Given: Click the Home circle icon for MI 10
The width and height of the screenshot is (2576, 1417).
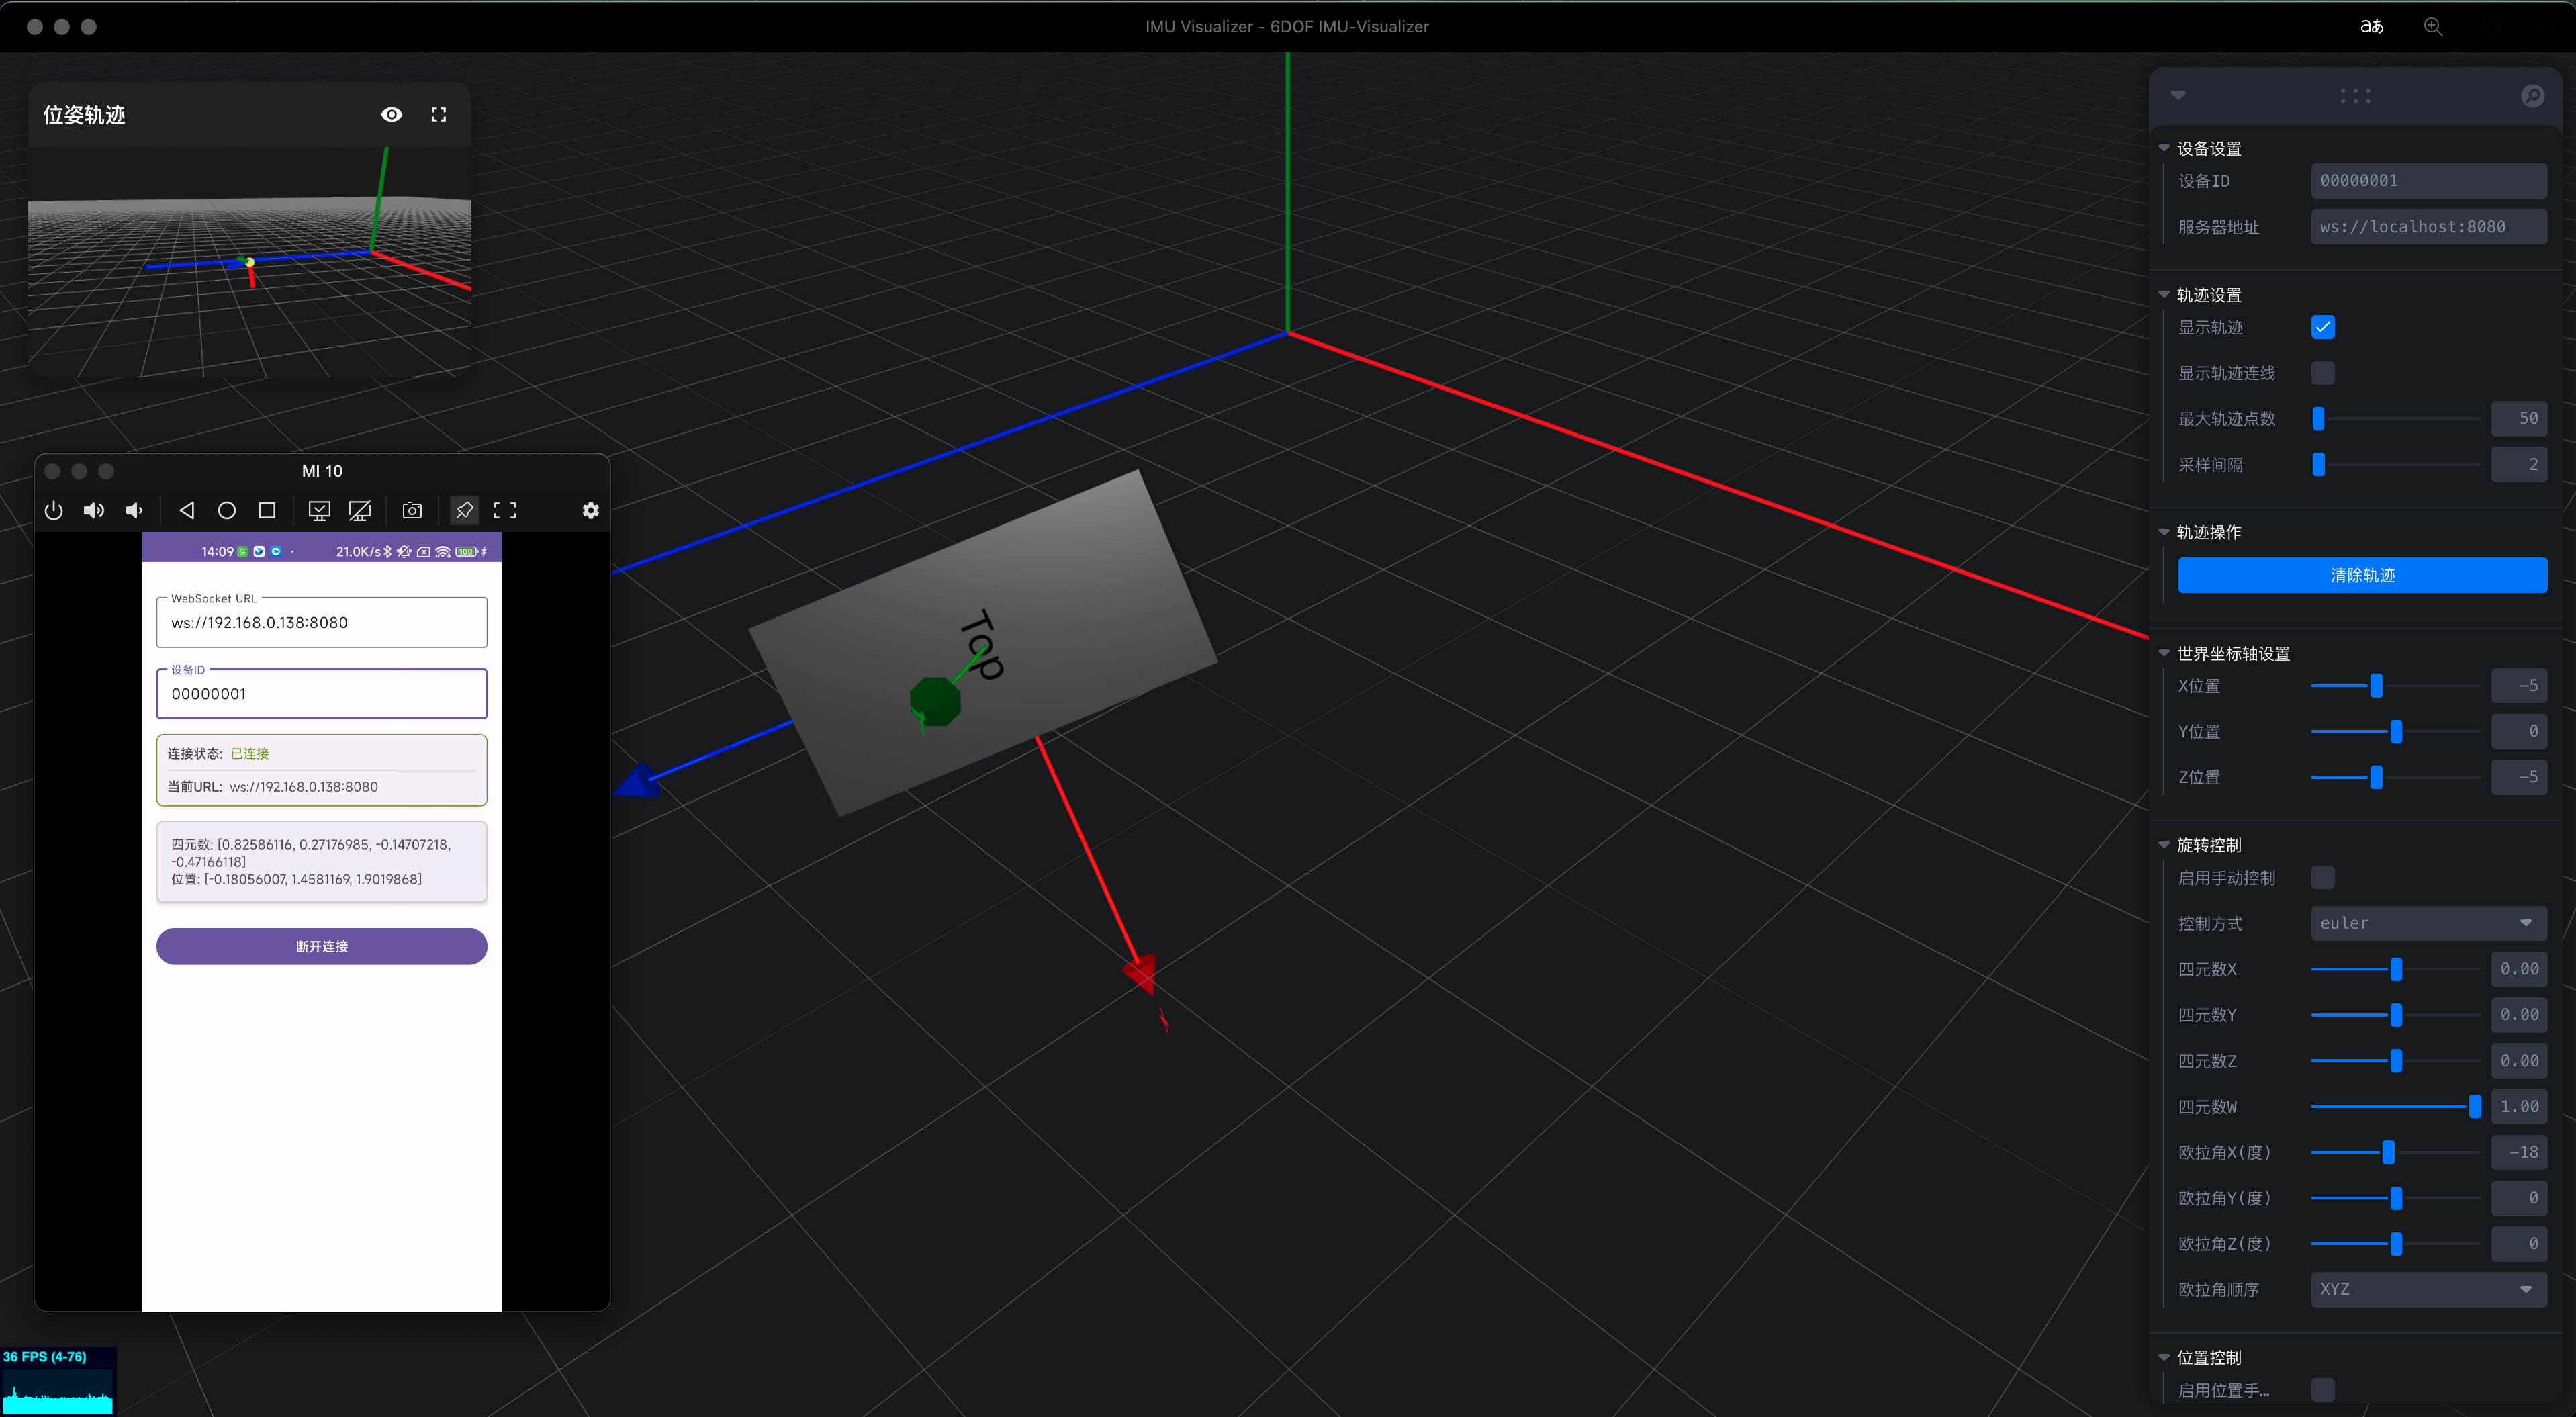Looking at the screenshot, I should [x=226, y=510].
